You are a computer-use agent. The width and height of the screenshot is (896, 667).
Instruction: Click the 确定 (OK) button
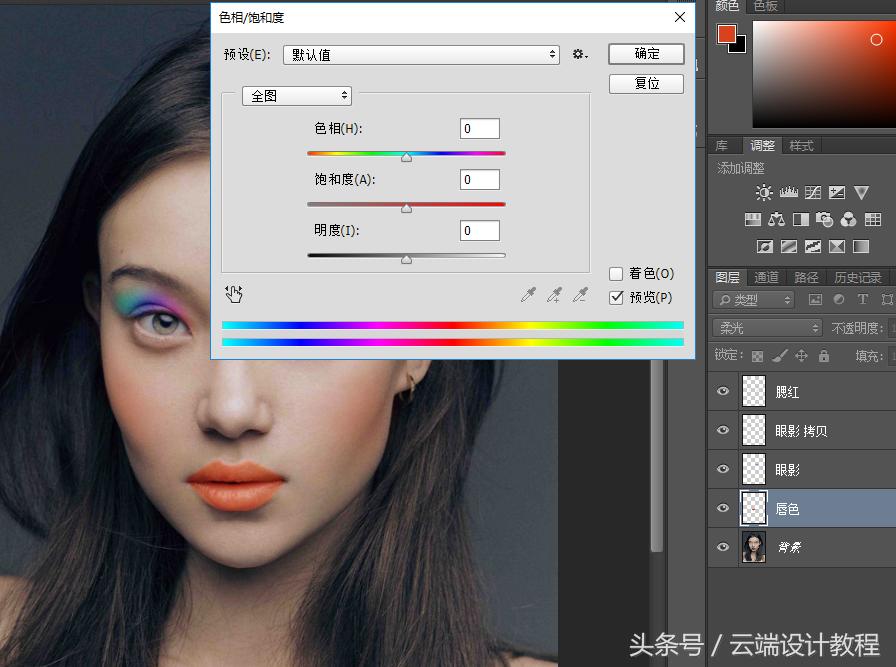[x=646, y=54]
